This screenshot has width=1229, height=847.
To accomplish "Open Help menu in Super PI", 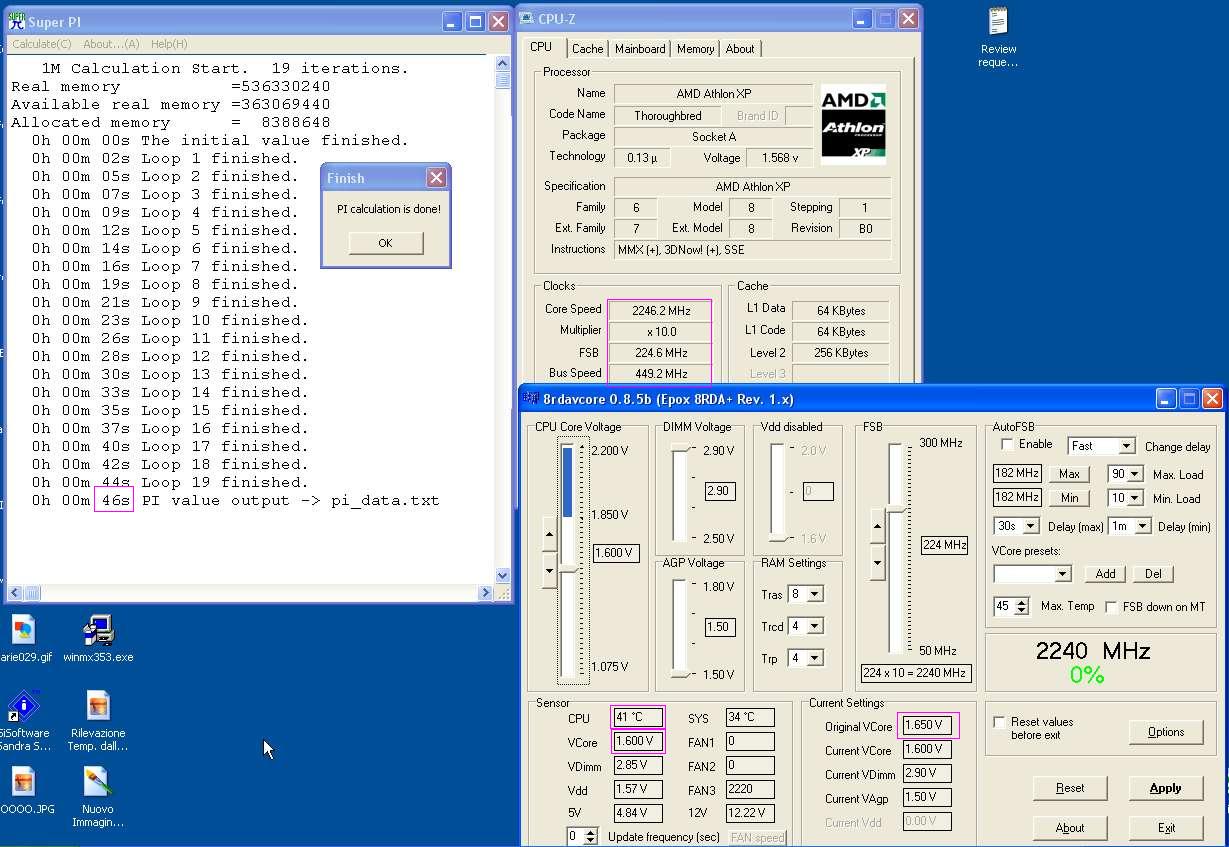I will 169,44.
